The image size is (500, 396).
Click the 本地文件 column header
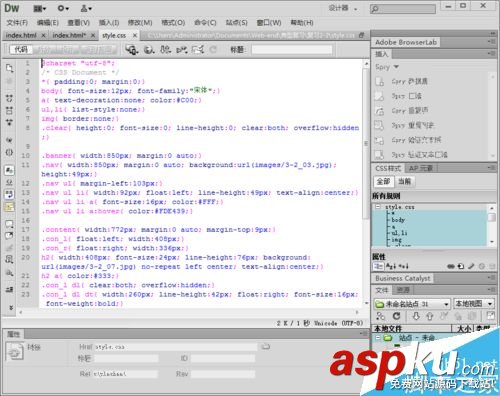coord(412,329)
